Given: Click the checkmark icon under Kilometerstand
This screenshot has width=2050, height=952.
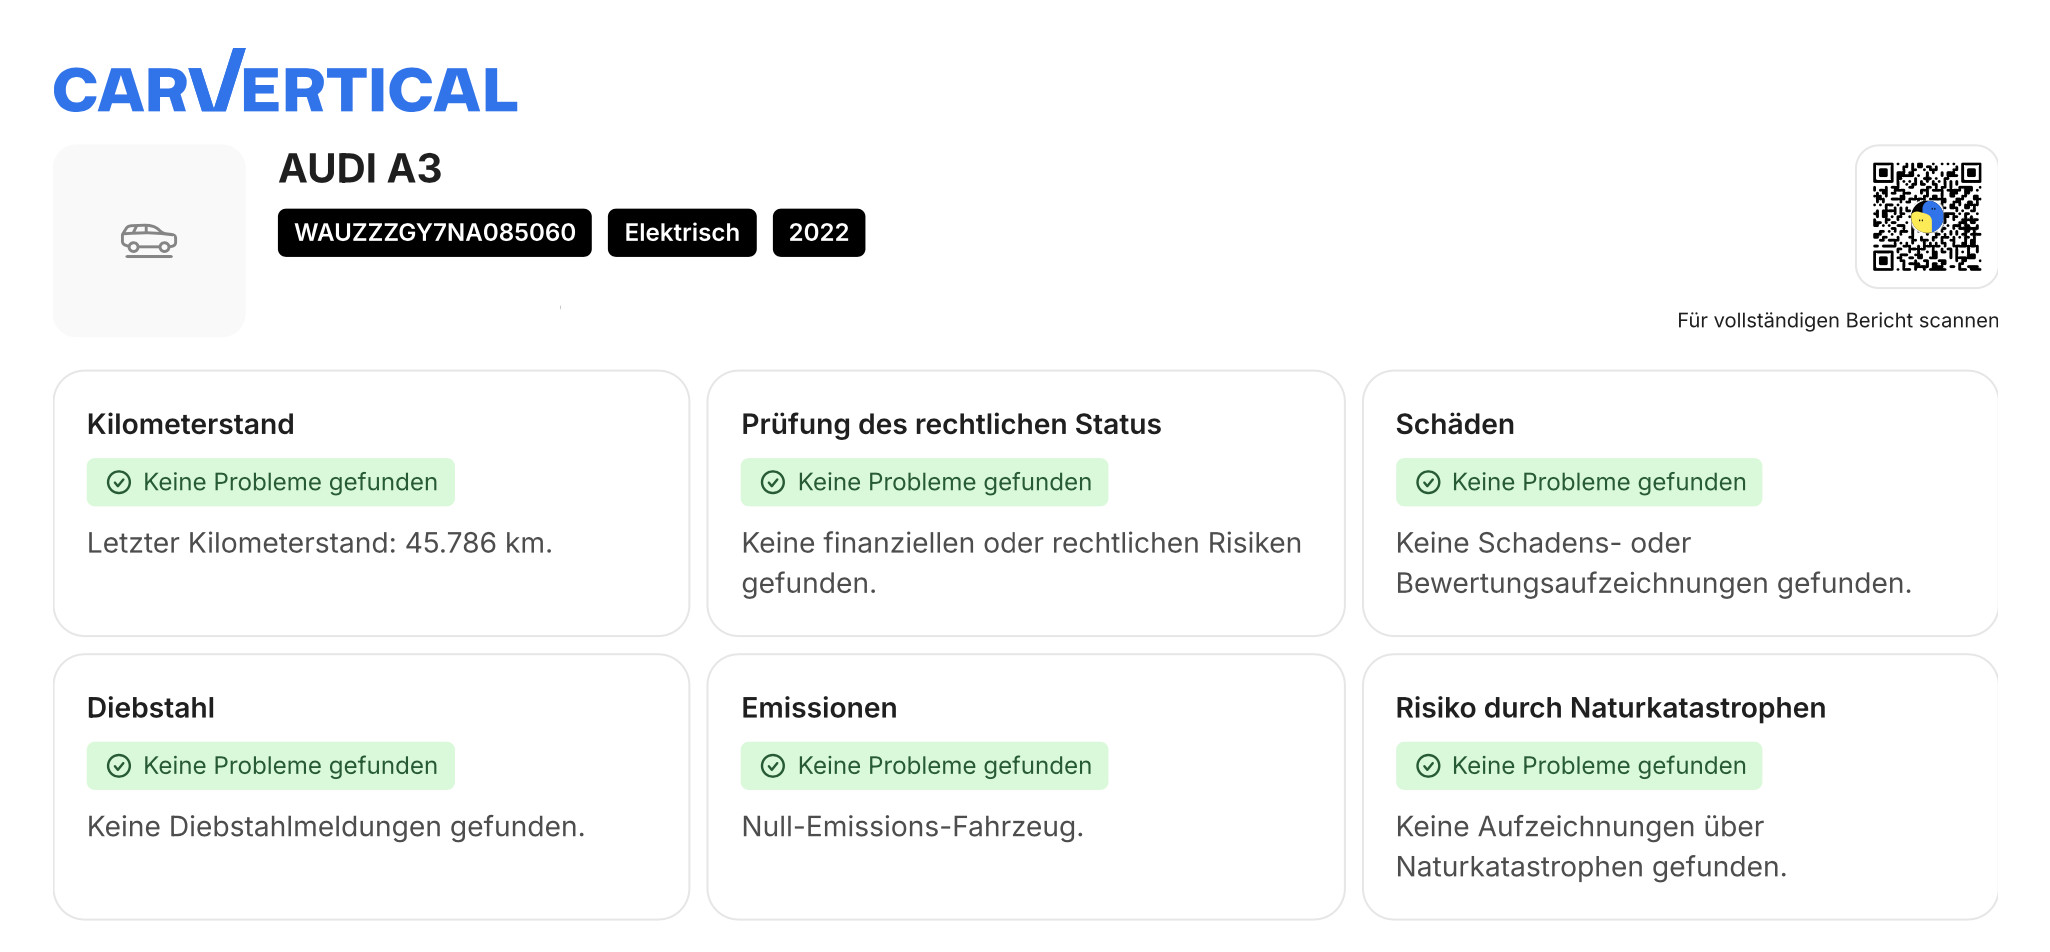Looking at the screenshot, I should tap(119, 483).
